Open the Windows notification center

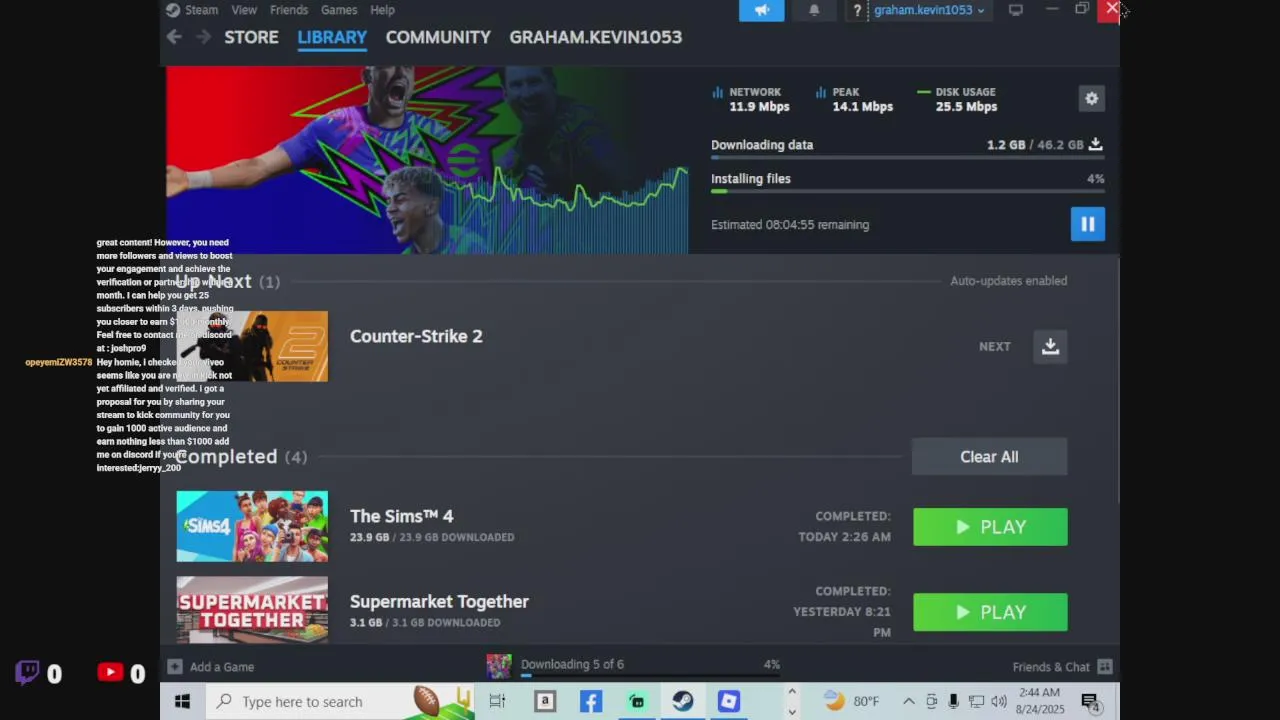coord(1091,702)
